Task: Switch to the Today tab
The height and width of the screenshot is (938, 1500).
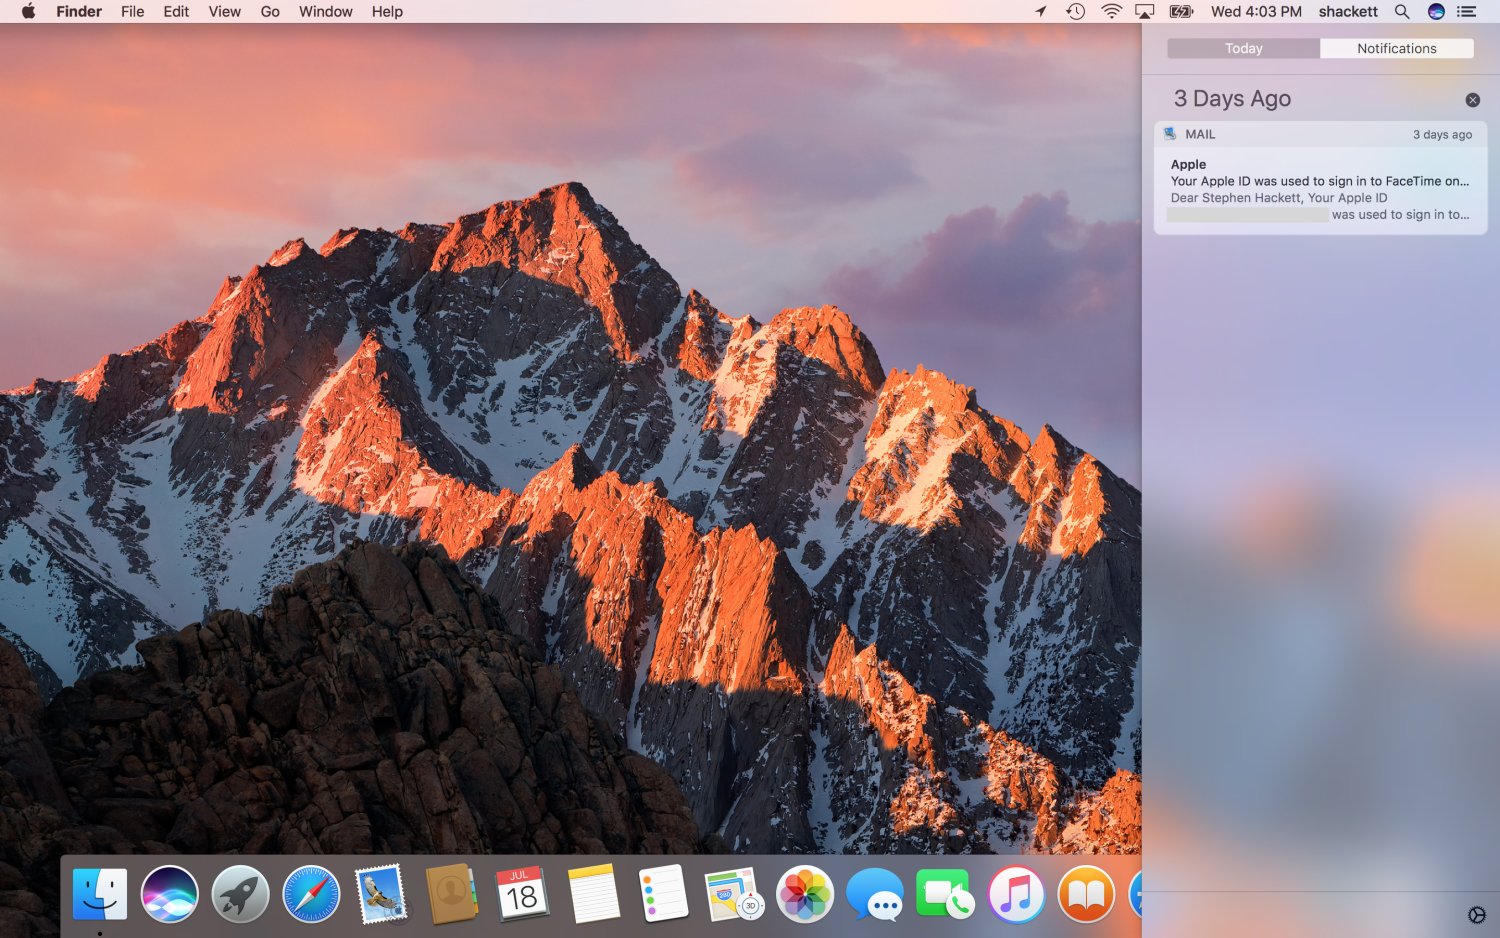Action: (1244, 49)
